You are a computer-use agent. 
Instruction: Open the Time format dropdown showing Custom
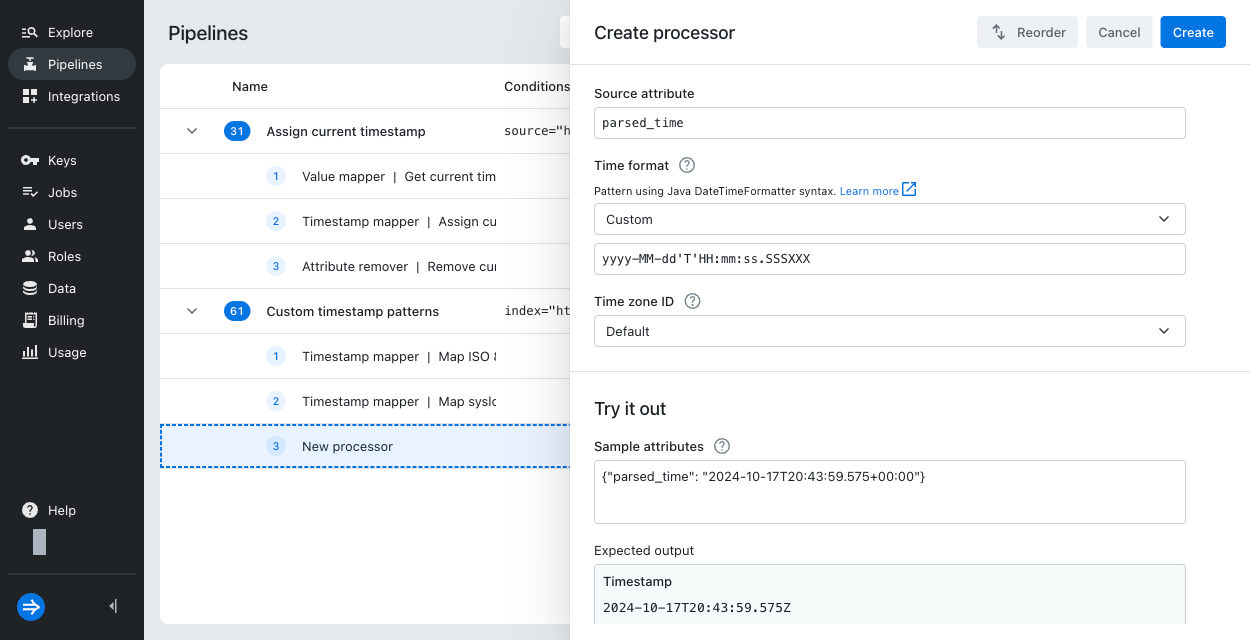click(889, 219)
